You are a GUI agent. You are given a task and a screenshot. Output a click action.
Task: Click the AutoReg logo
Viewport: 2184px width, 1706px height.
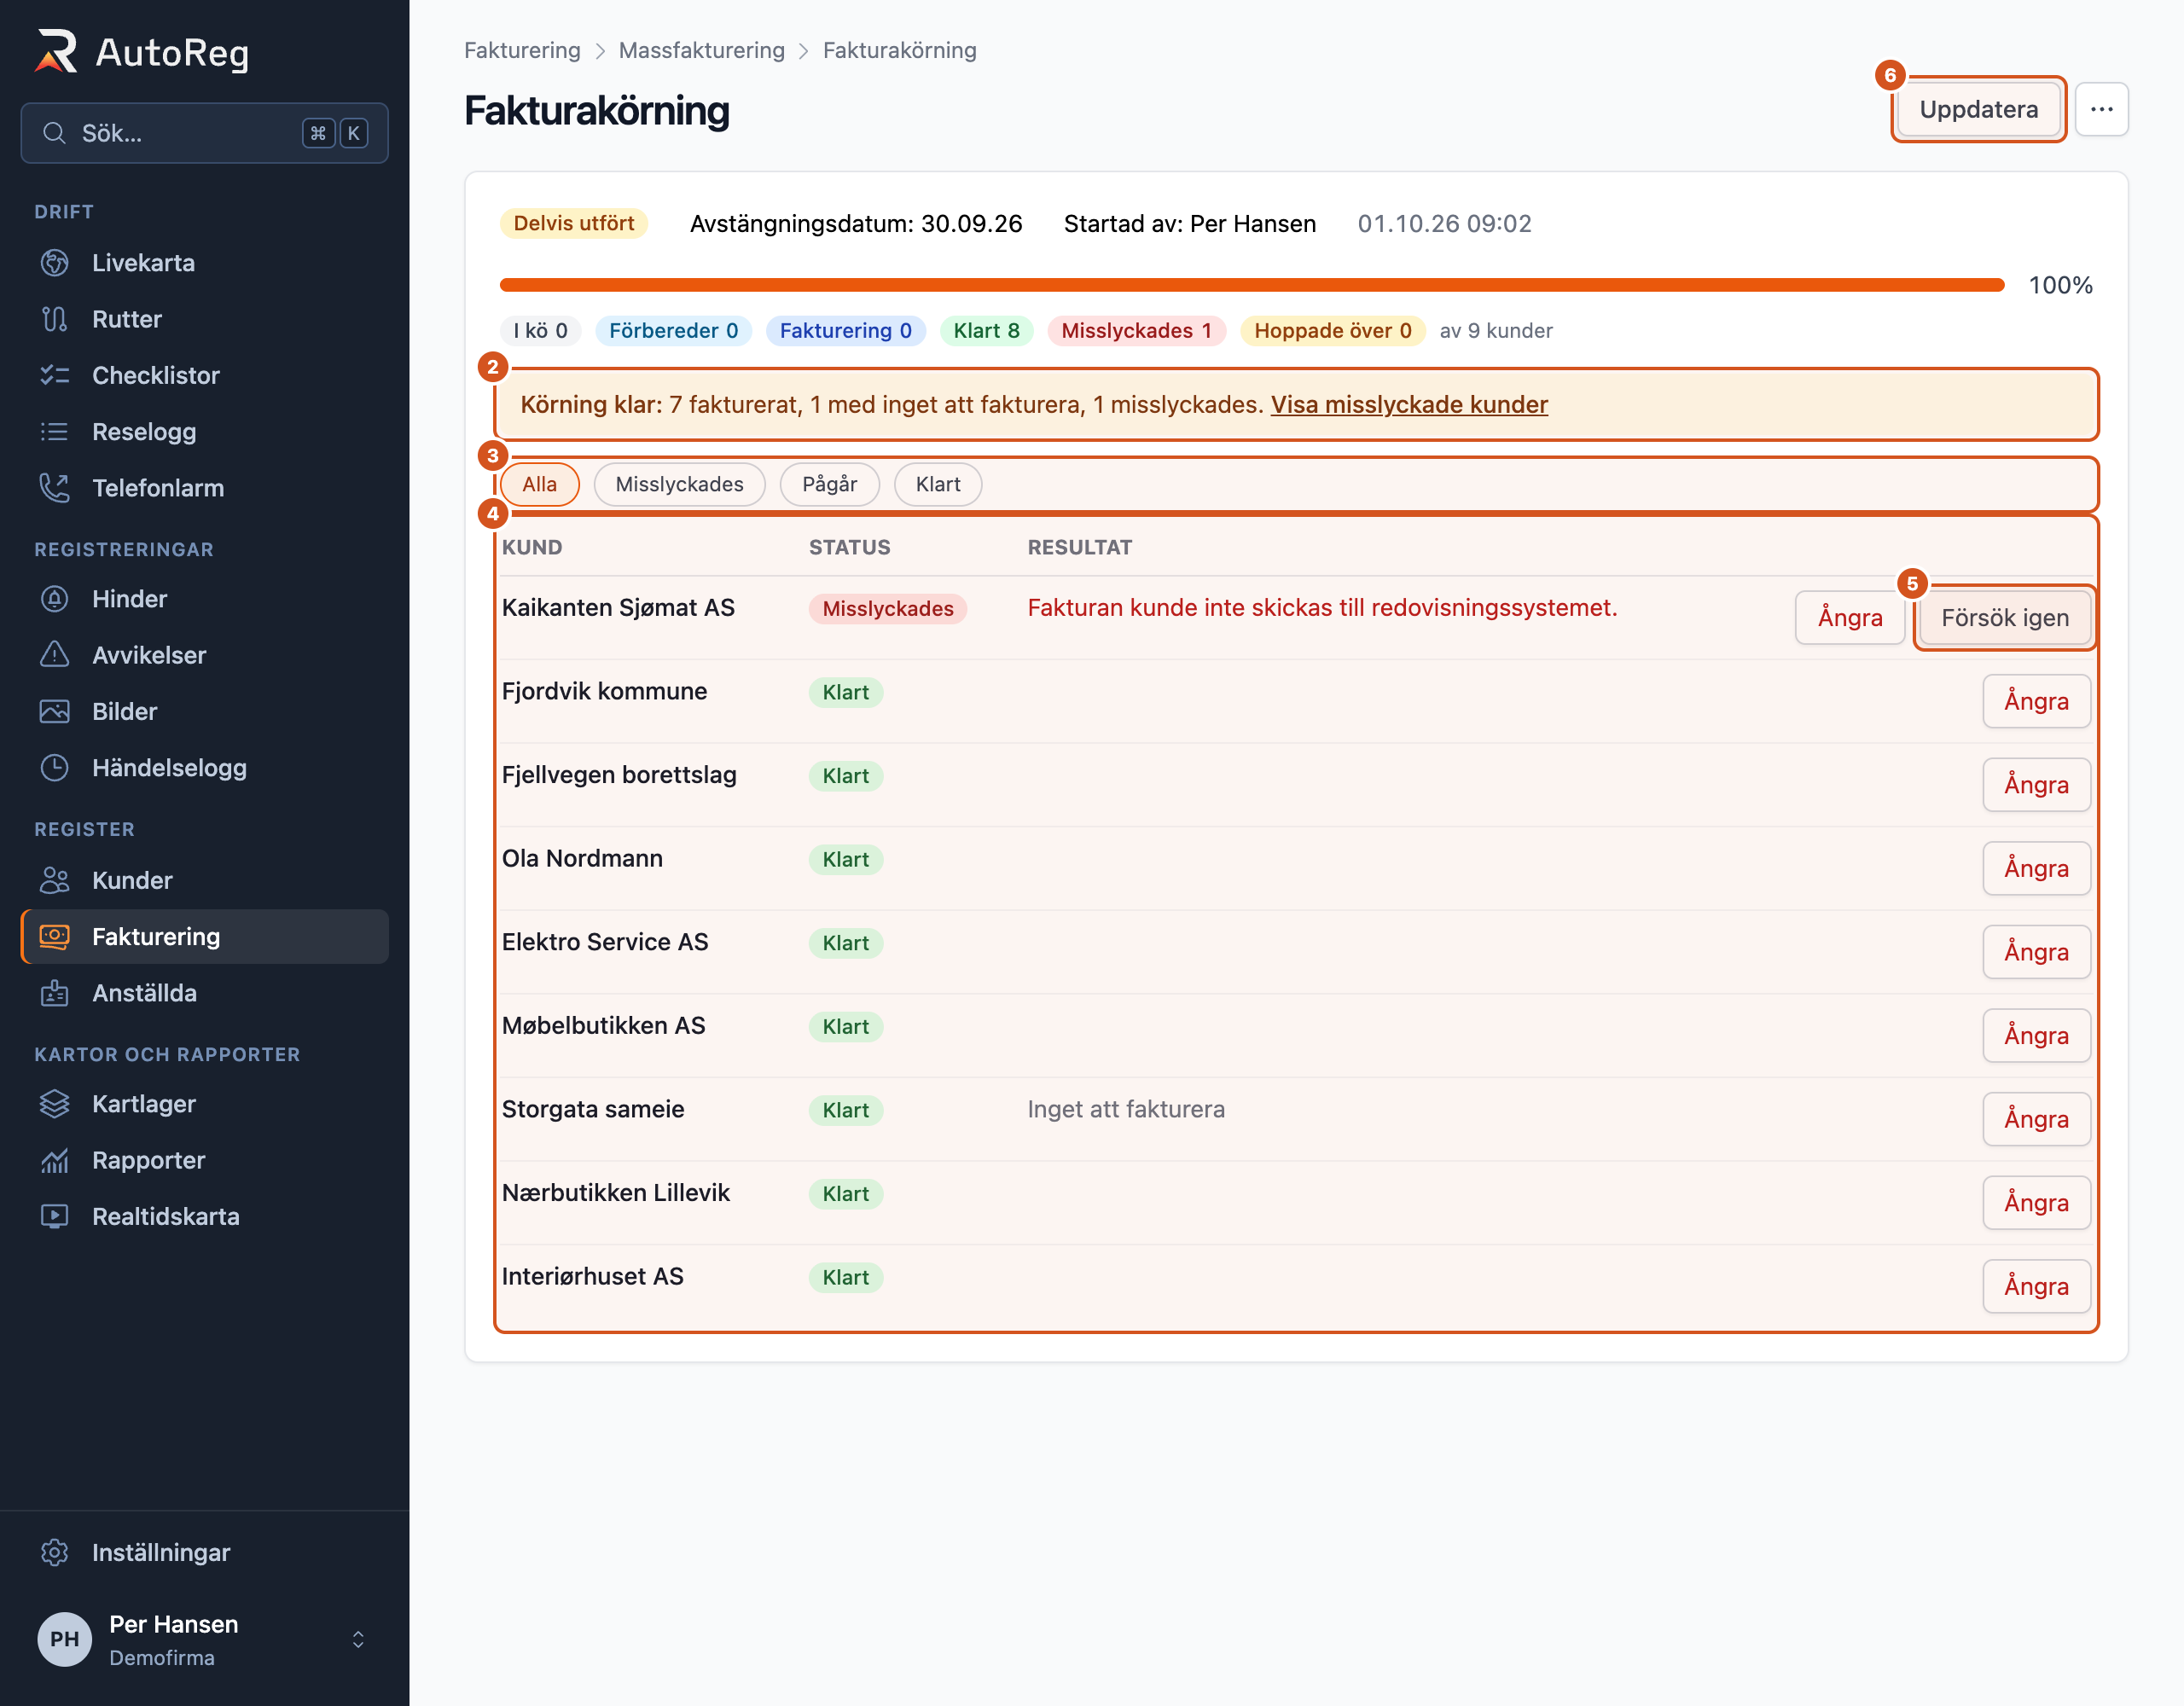[x=141, y=52]
